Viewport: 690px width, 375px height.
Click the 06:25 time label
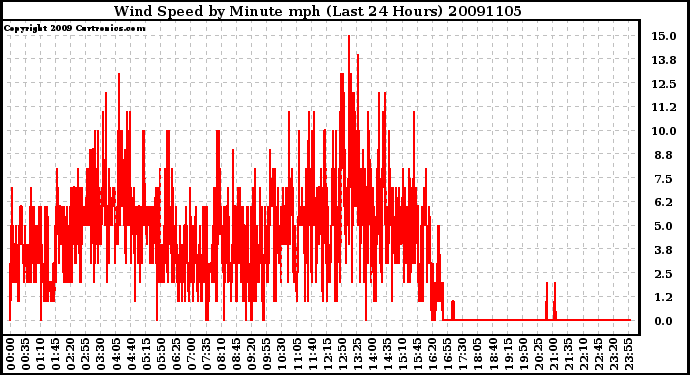pos(176,354)
